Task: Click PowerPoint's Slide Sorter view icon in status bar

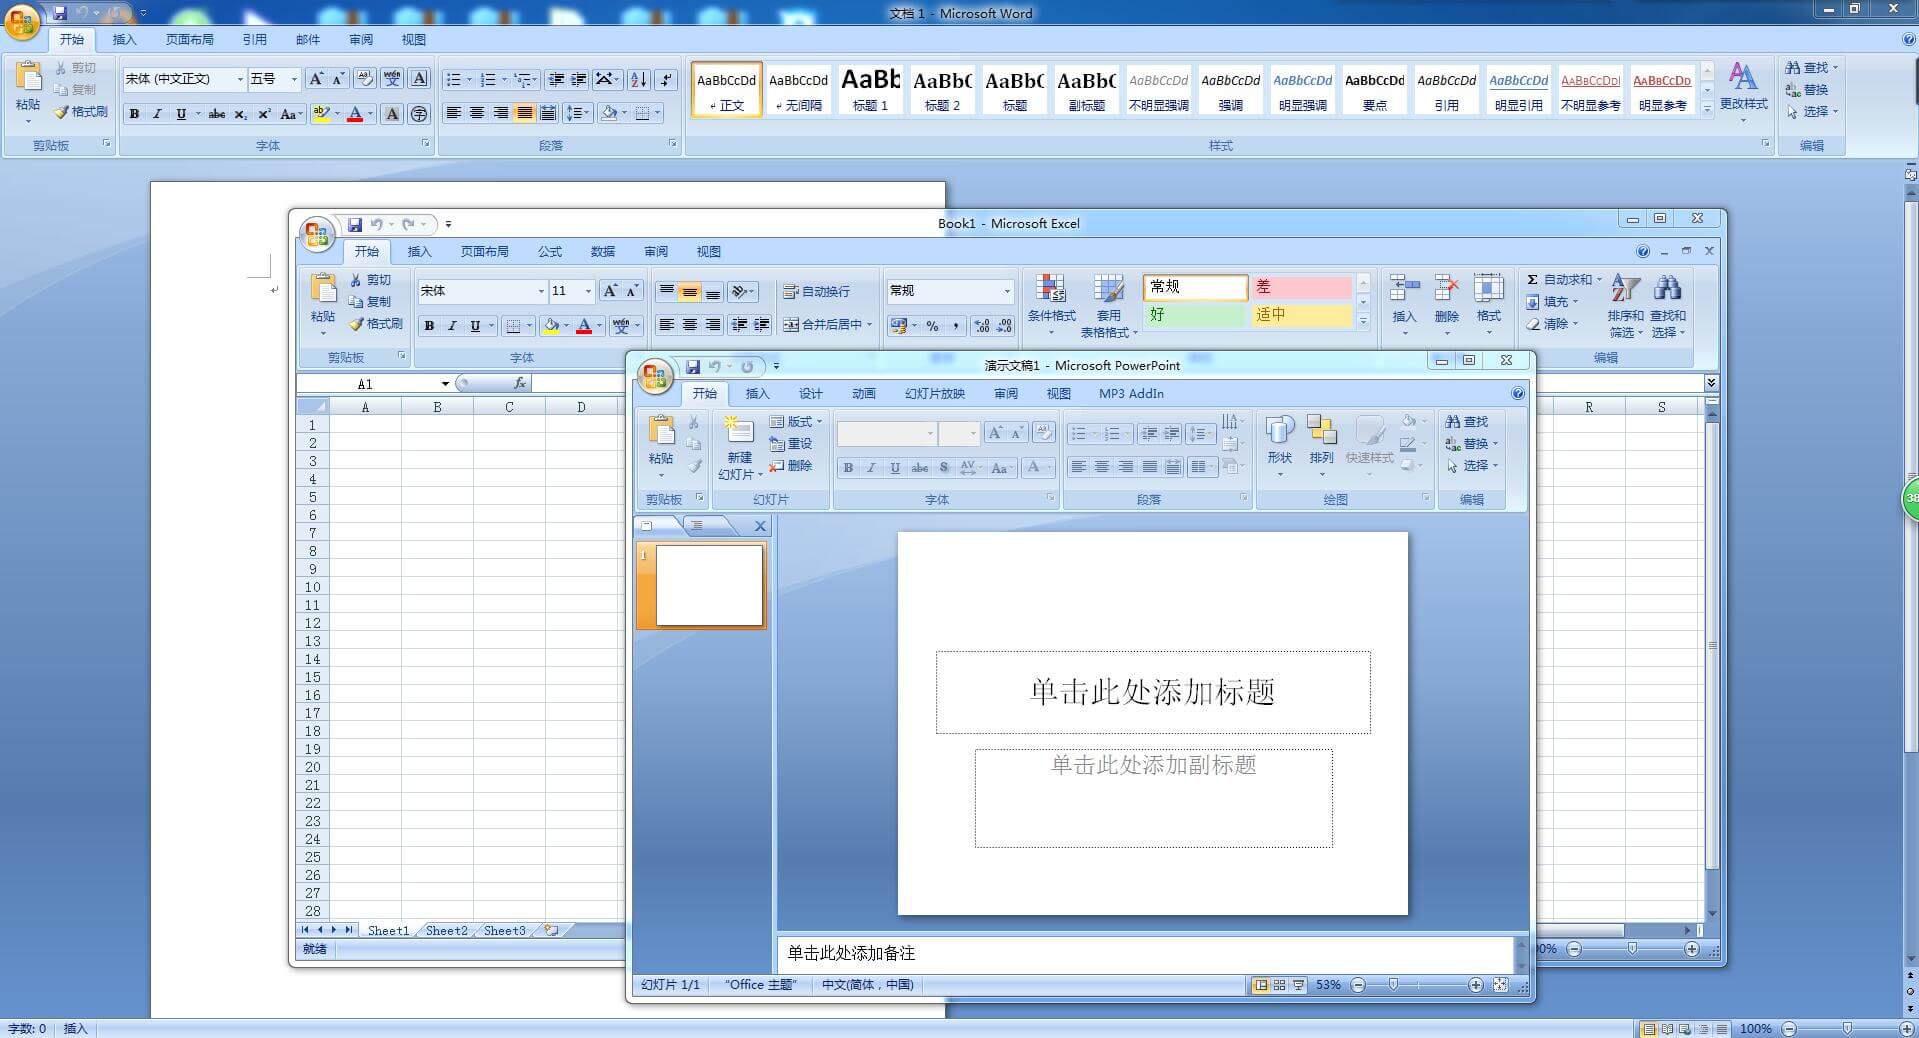Action: [1279, 985]
